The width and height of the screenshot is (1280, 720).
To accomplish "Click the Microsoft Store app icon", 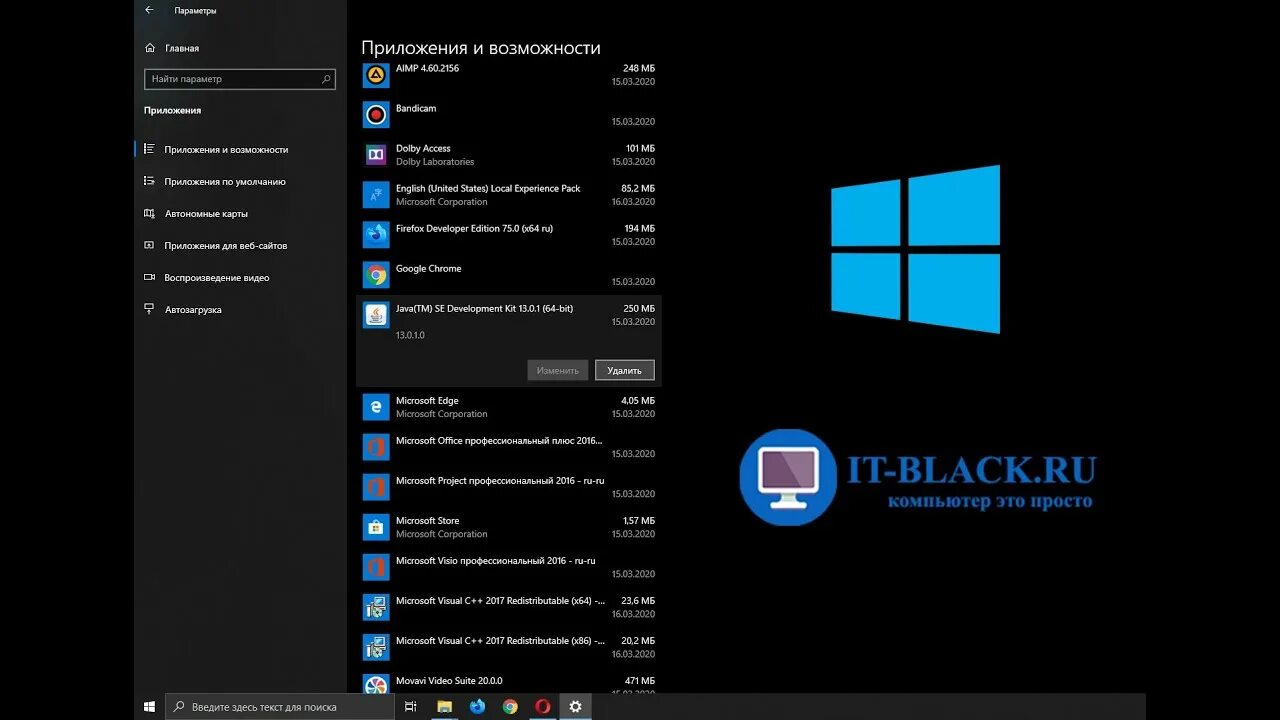I will point(376,527).
